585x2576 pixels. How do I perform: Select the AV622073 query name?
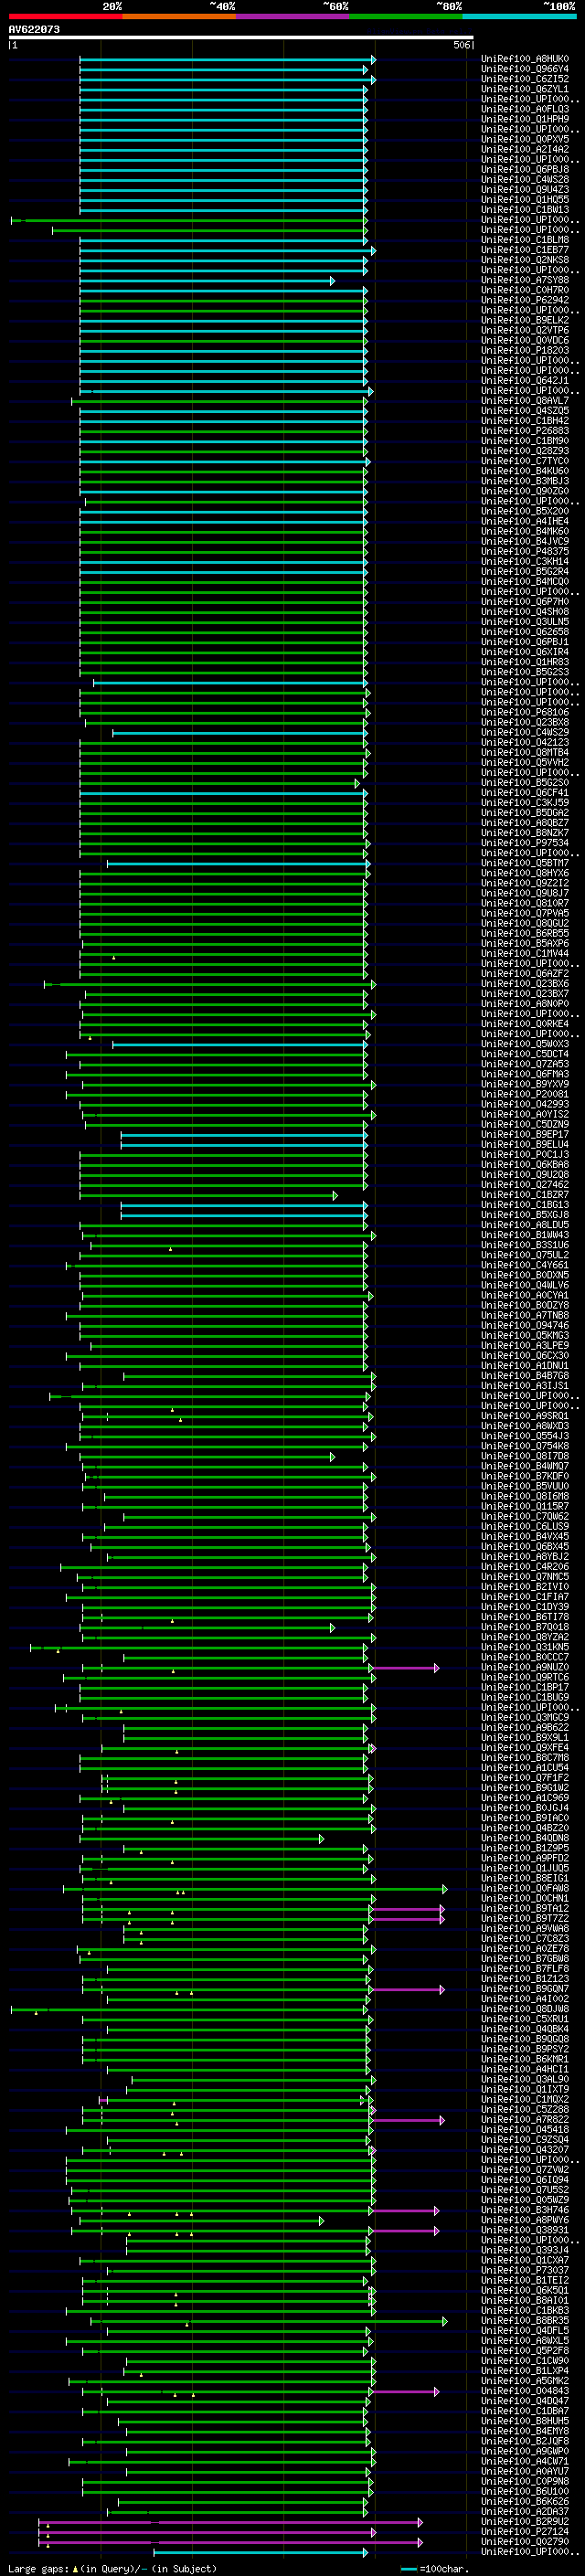pos(34,30)
